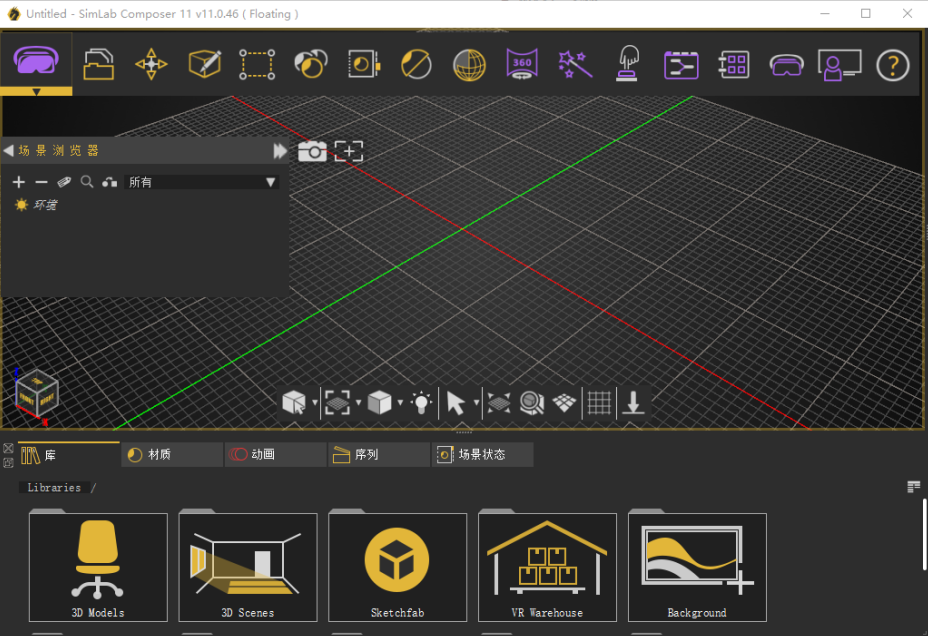Click the Libraries breadcrumb link

pos(55,487)
